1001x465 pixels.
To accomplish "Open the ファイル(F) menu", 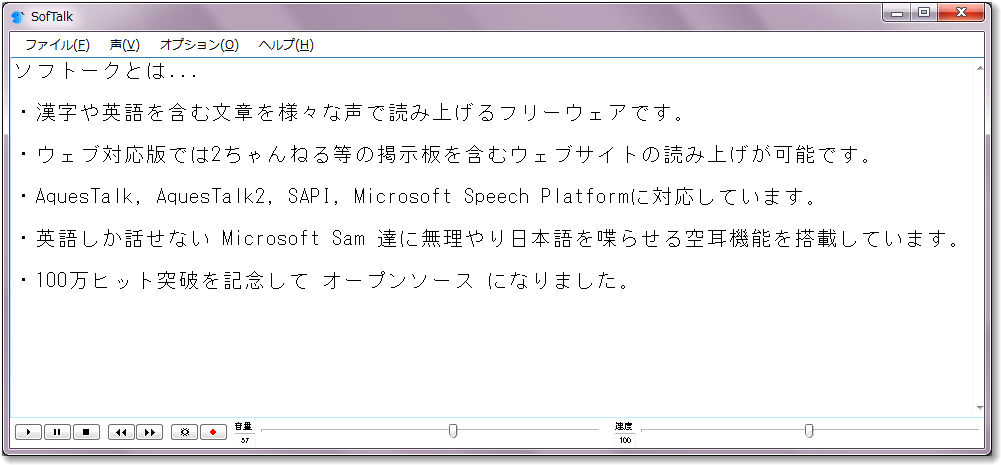I will point(57,45).
